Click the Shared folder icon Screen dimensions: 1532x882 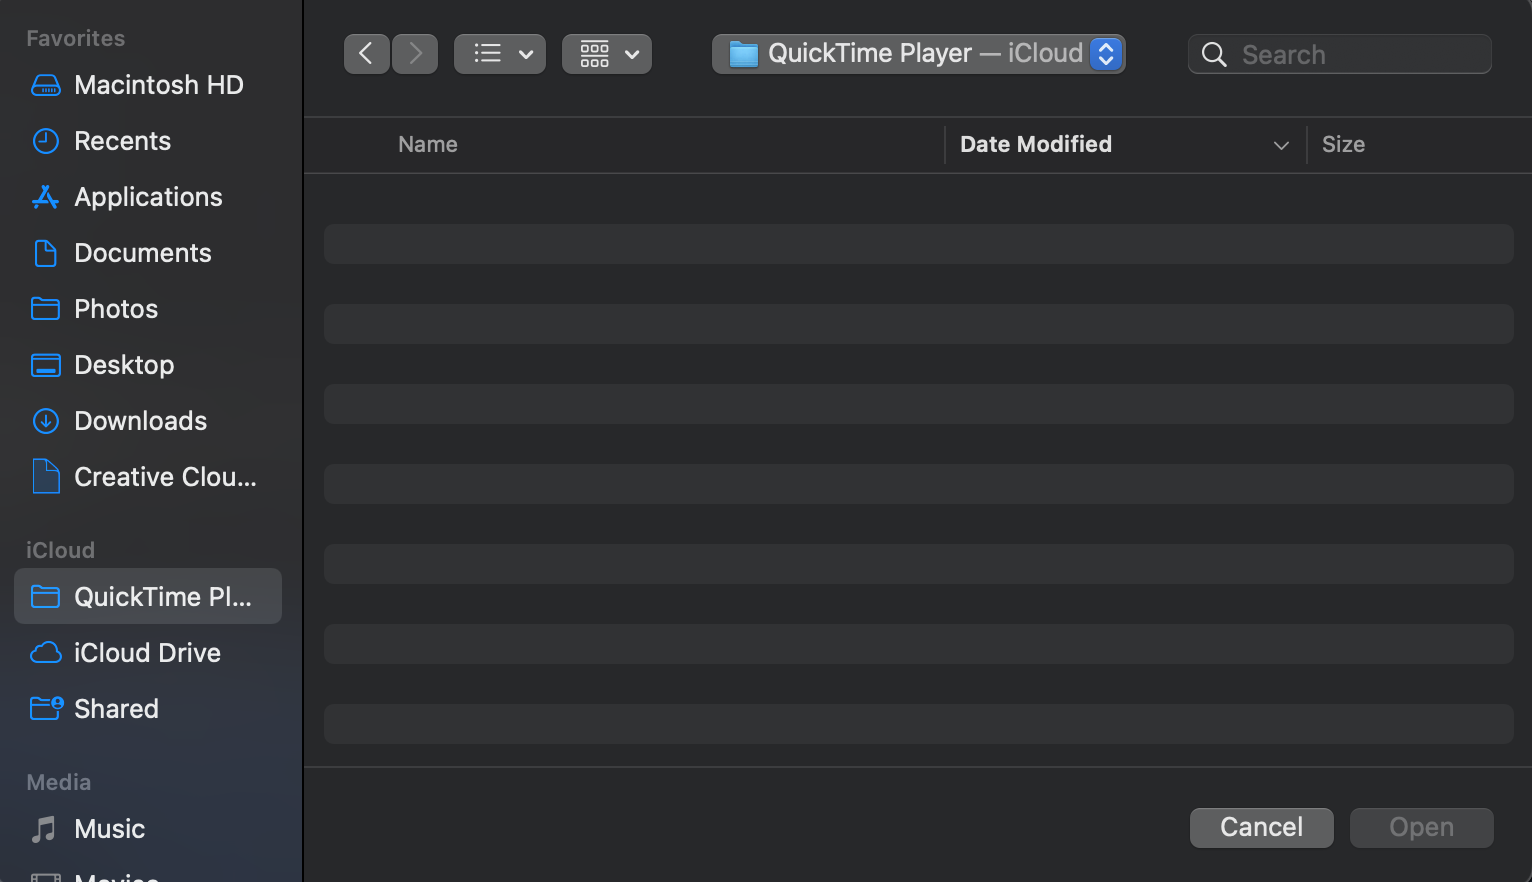tap(47, 709)
